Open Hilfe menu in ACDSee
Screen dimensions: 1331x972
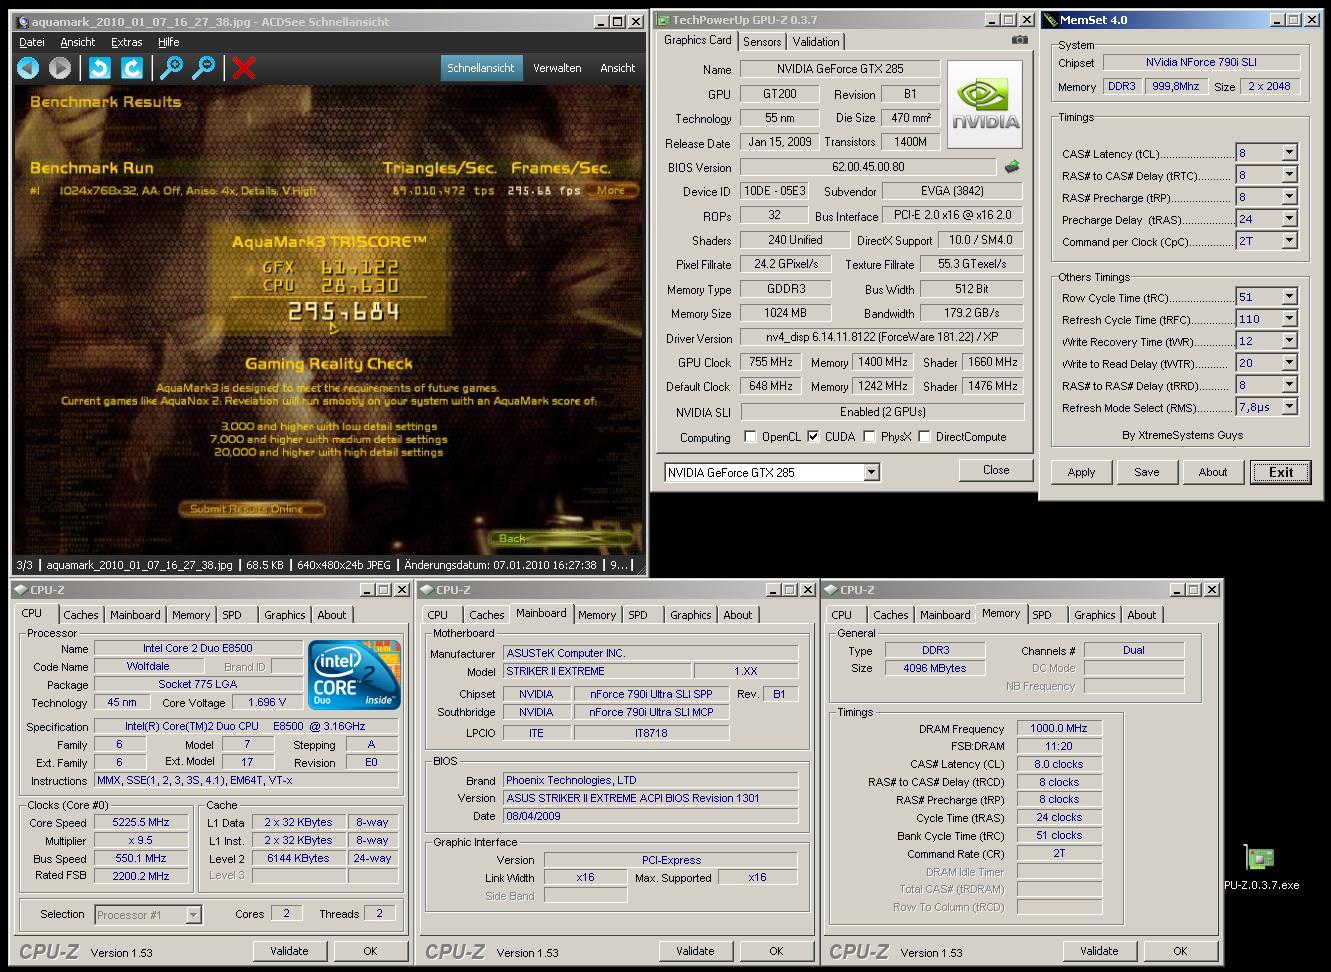(x=169, y=42)
